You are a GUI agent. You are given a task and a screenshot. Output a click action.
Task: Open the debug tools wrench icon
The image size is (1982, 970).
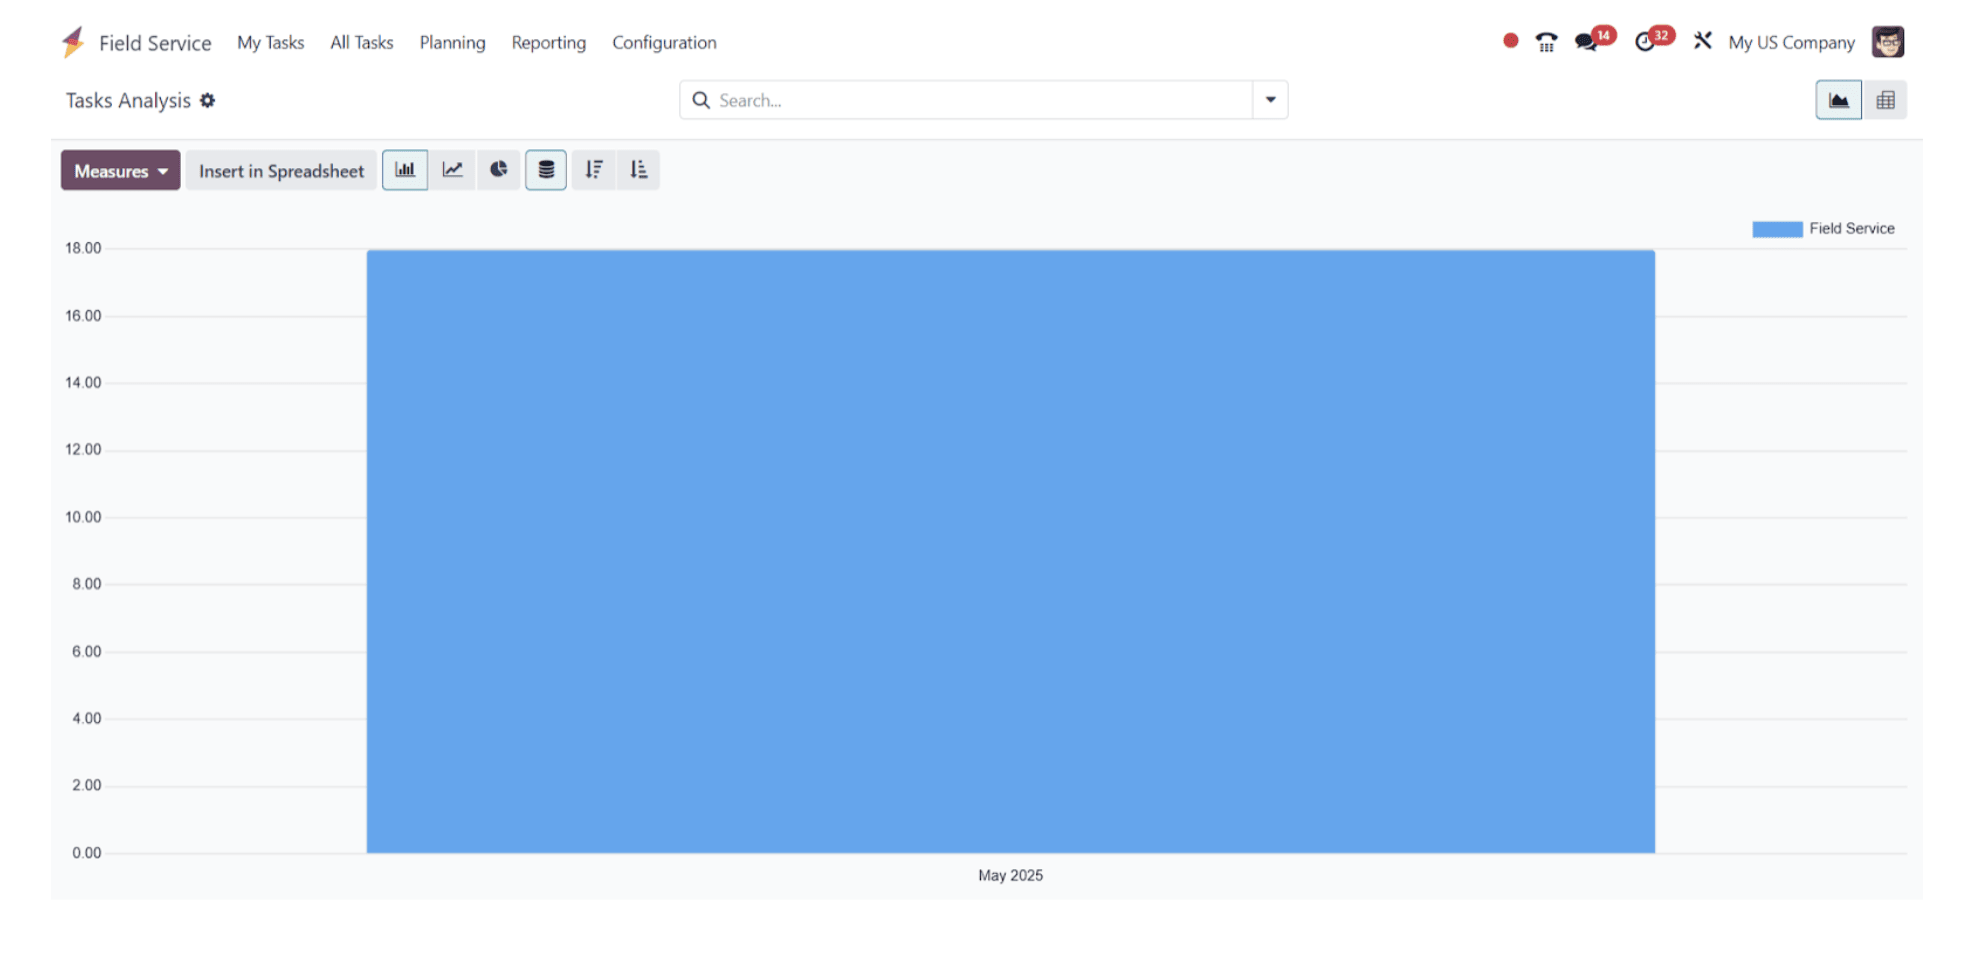tap(1702, 41)
